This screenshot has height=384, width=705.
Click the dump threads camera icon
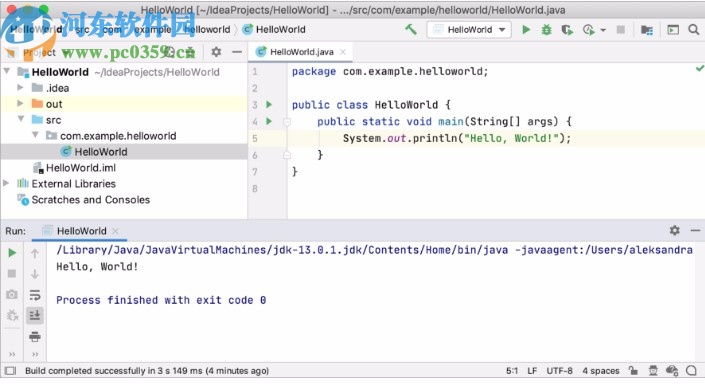point(12,295)
